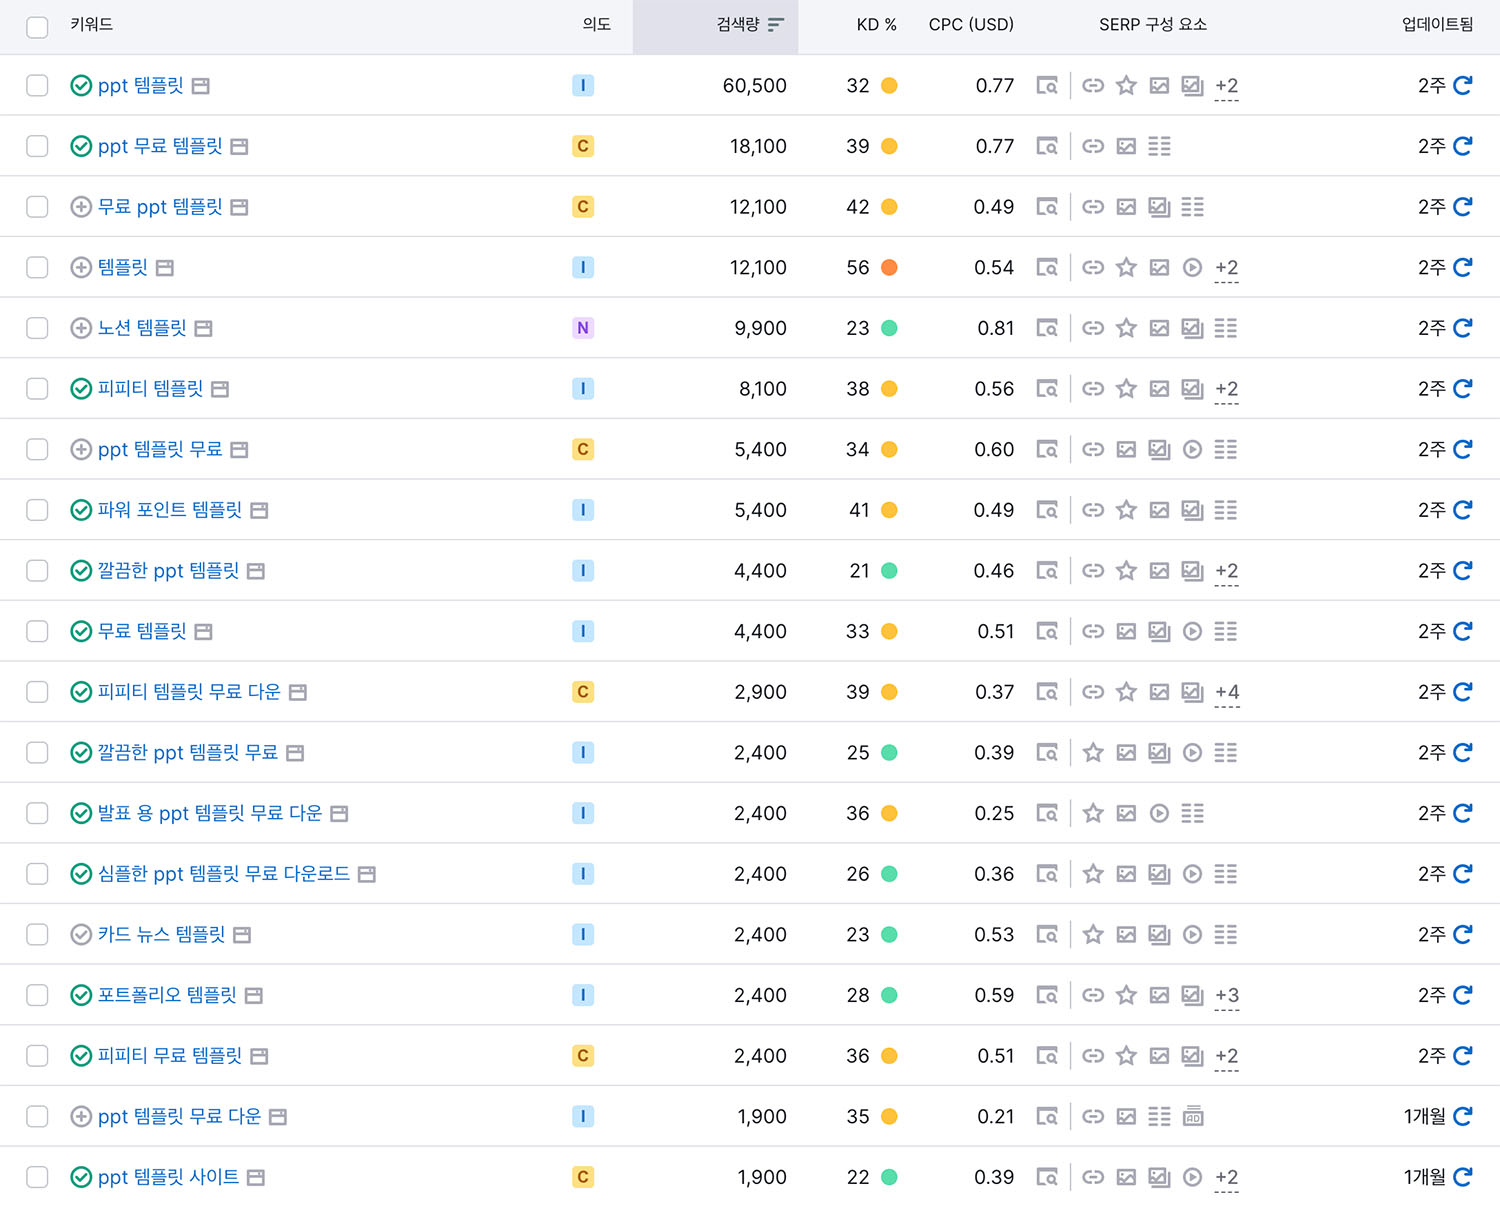The image size is (1500, 1206).
Task: Open SERP page icon after '포트폴리오 템플릿'
Action: (254, 996)
